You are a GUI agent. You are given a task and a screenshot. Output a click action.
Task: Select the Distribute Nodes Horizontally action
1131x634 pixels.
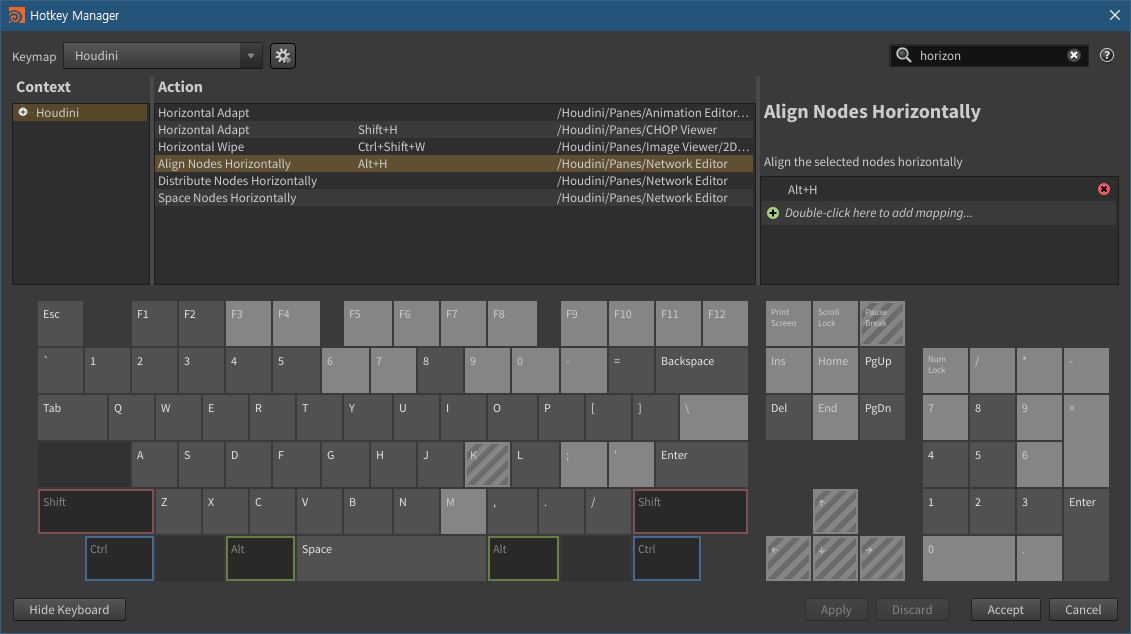(x=454, y=181)
